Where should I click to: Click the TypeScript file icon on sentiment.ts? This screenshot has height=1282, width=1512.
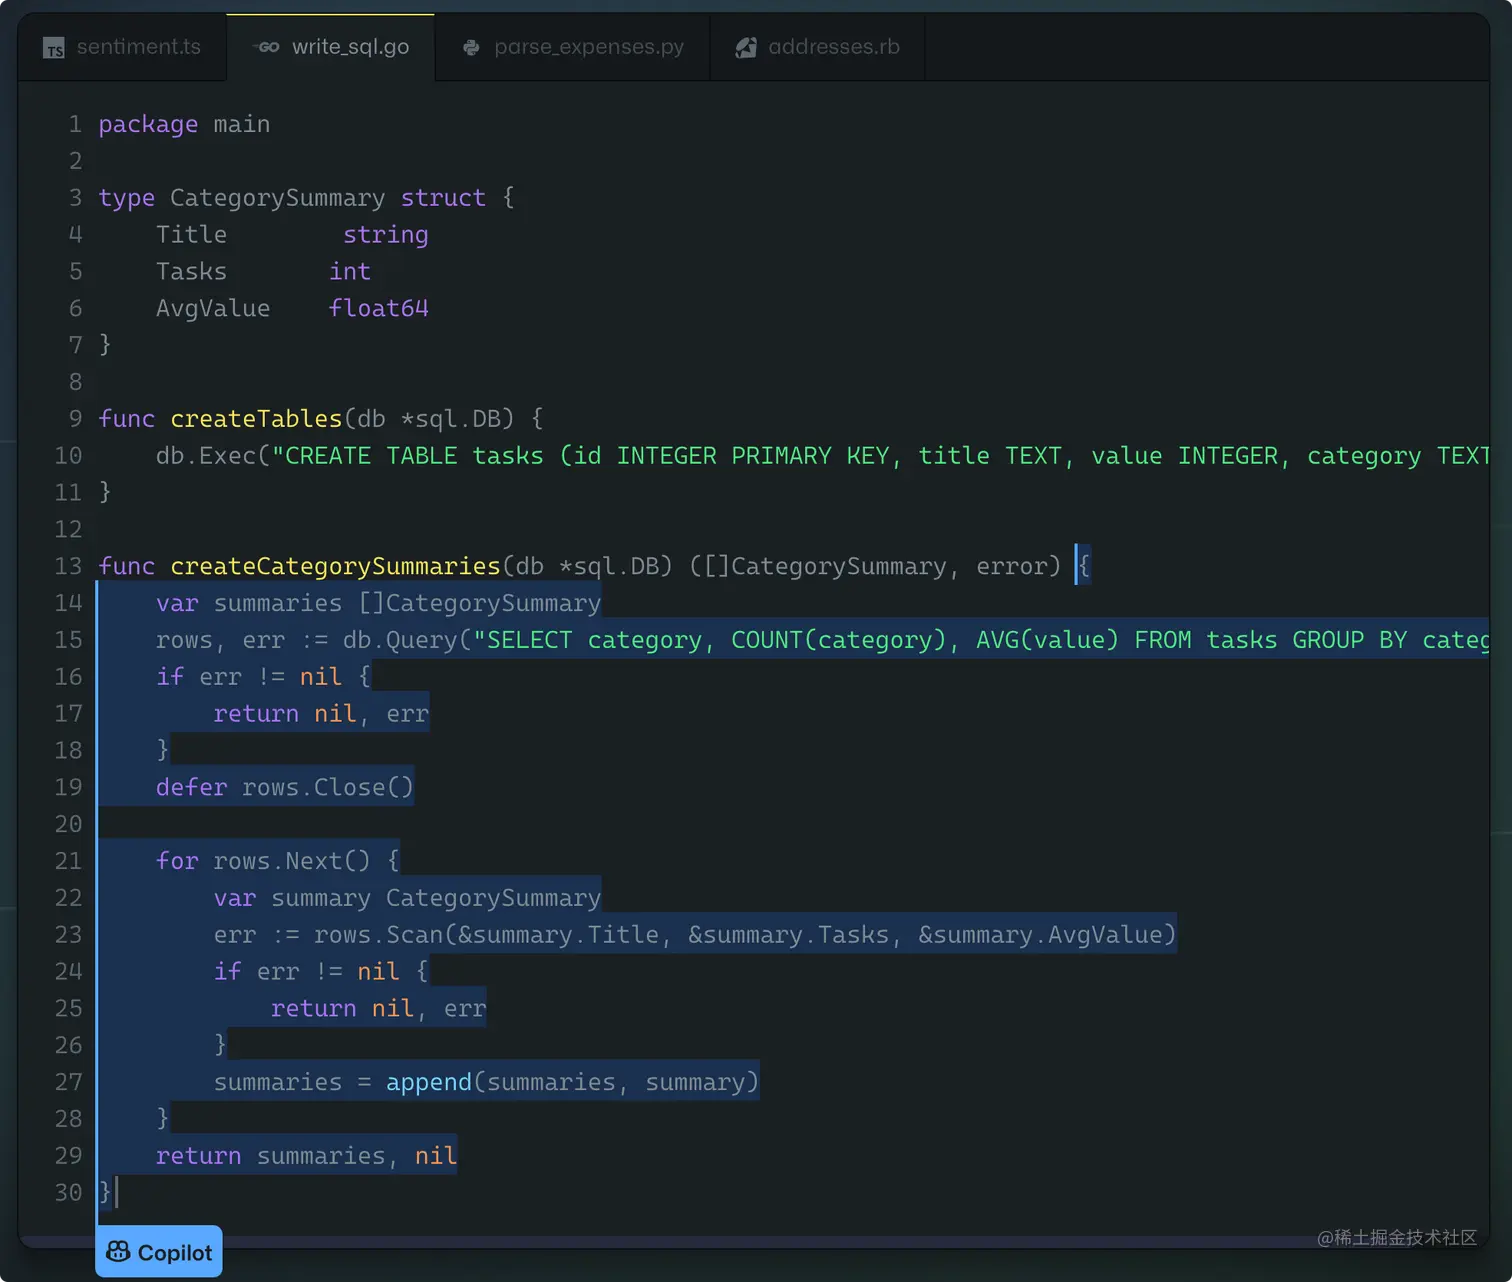[54, 48]
